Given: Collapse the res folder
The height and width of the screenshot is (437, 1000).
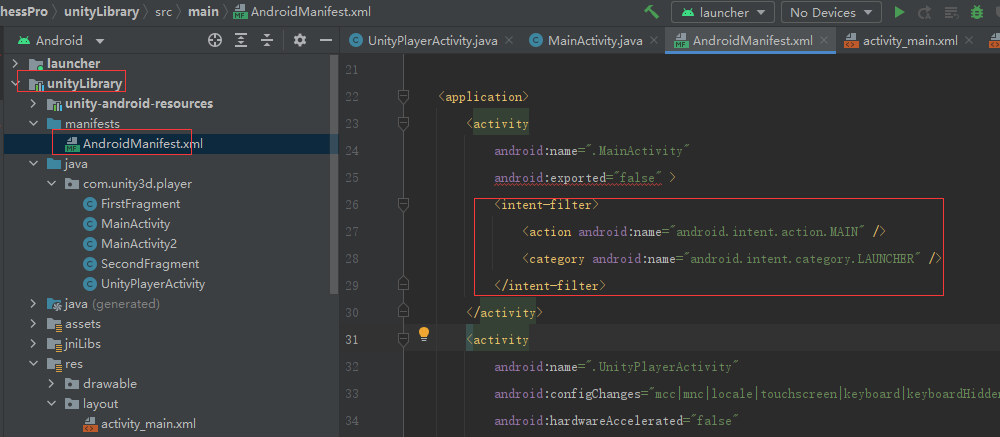Looking at the screenshot, I should click(x=33, y=364).
